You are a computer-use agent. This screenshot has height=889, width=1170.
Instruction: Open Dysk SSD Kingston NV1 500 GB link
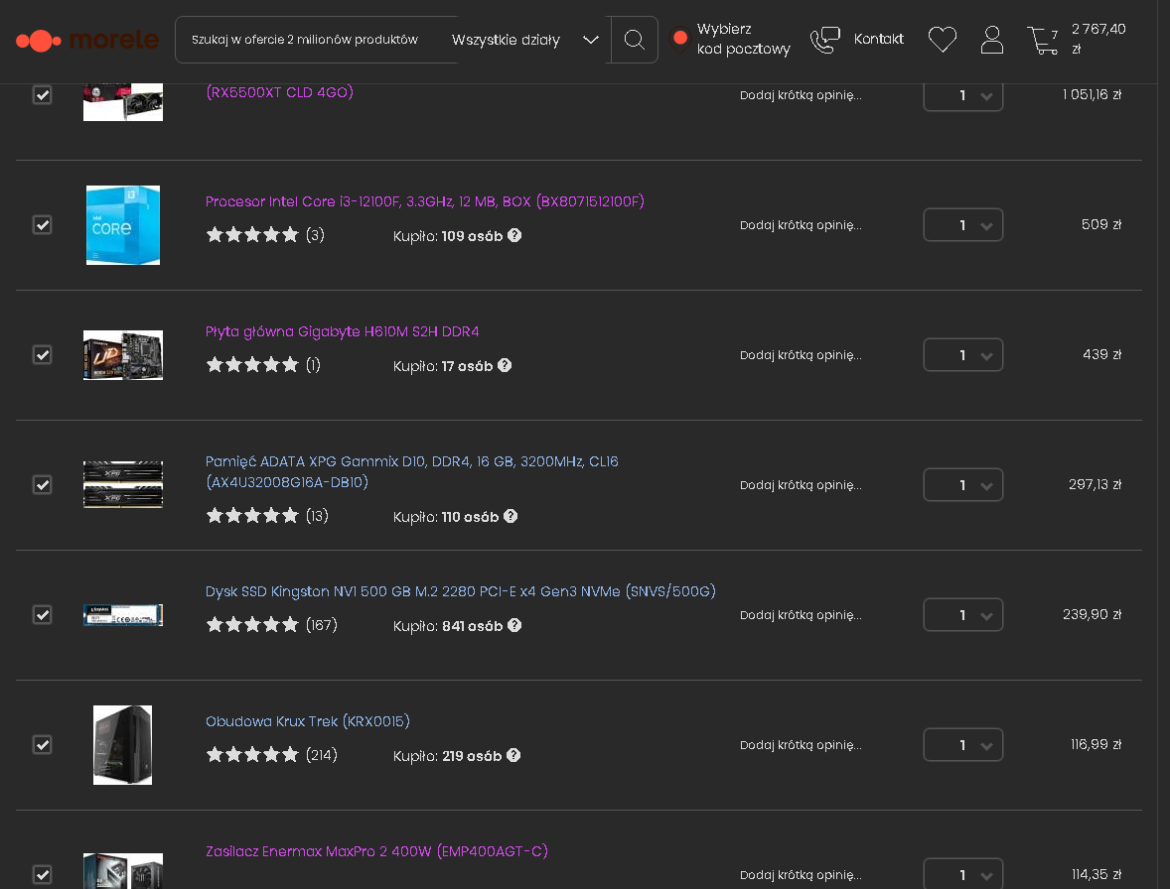tap(460, 591)
